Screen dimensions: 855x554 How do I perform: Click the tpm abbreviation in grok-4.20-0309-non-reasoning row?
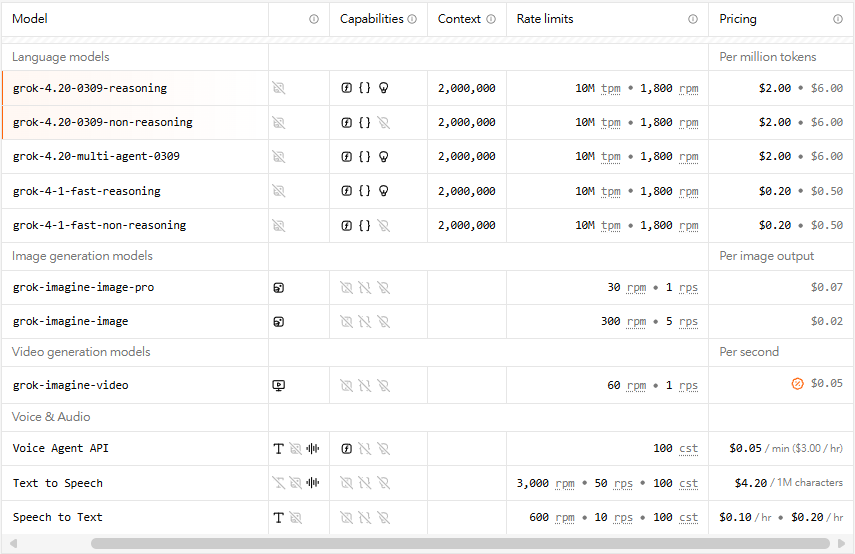(x=611, y=122)
